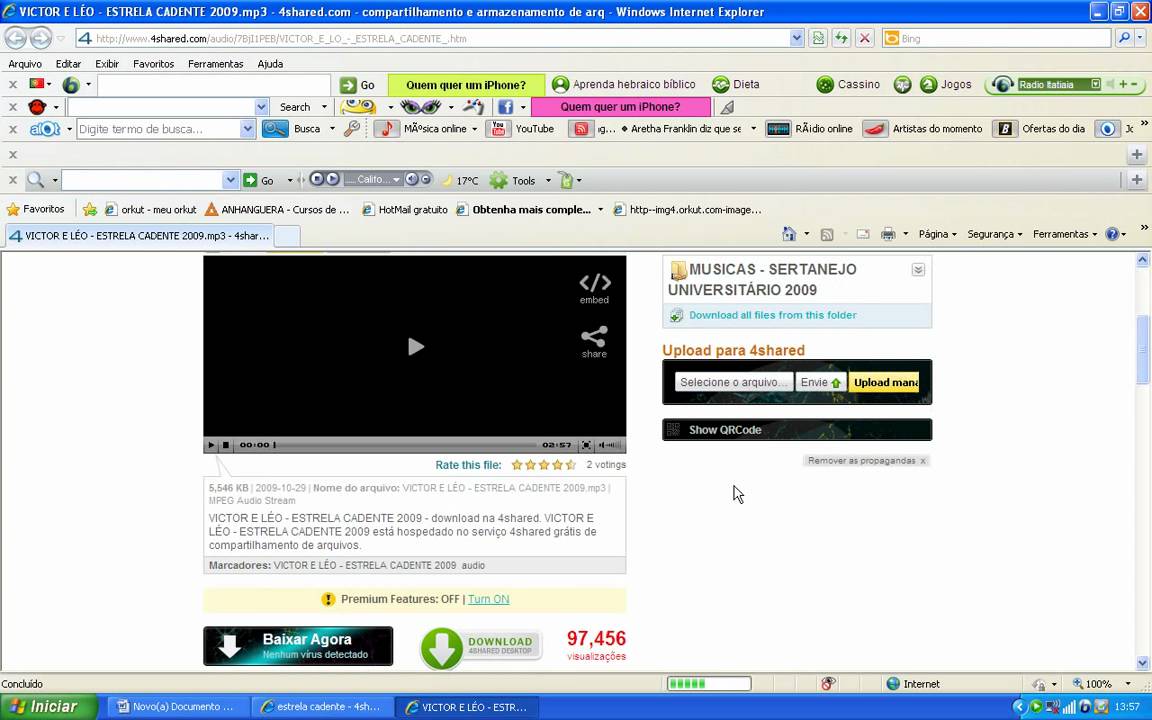The height and width of the screenshot is (720, 1152).
Task: Start playback with the center play triangle
Action: [415, 346]
